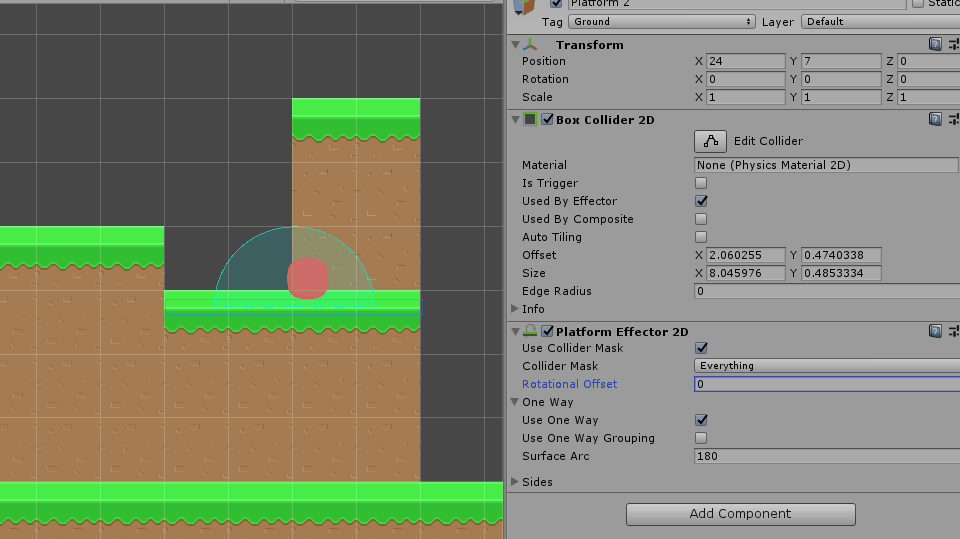Click the Platform Effector 2D component icon
The height and width of the screenshot is (539, 960).
[x=531, y=331]
